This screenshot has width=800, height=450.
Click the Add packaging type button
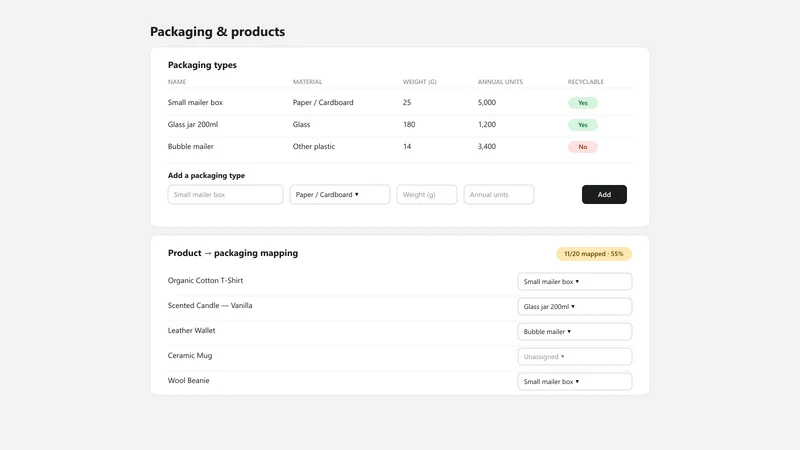coord(604,194)
